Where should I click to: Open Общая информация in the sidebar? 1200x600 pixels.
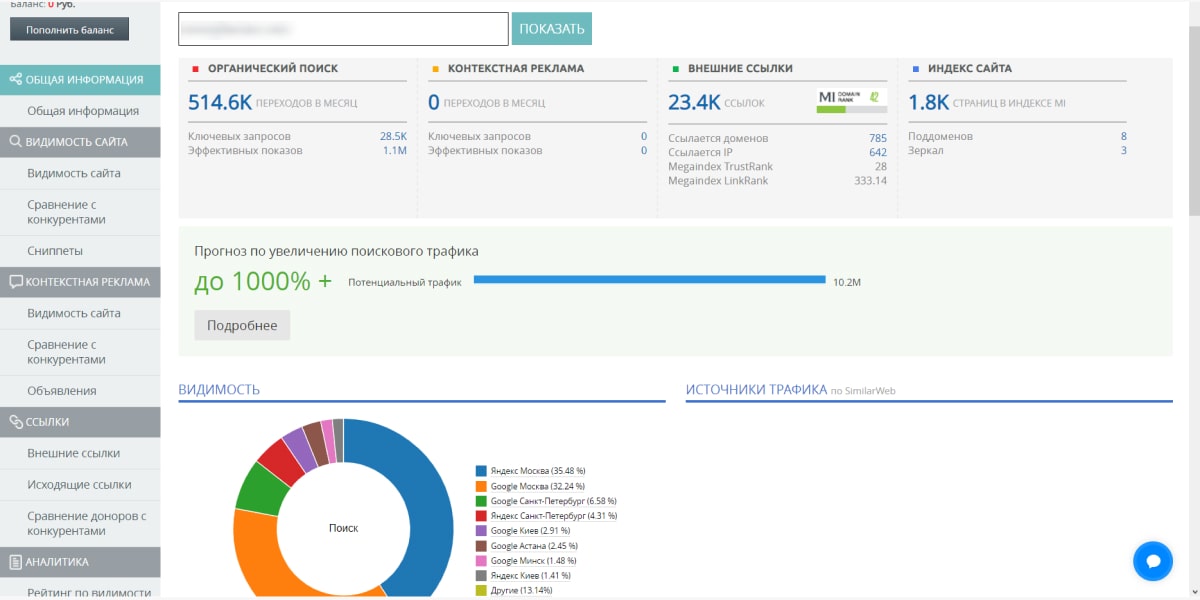coord(83,111)
